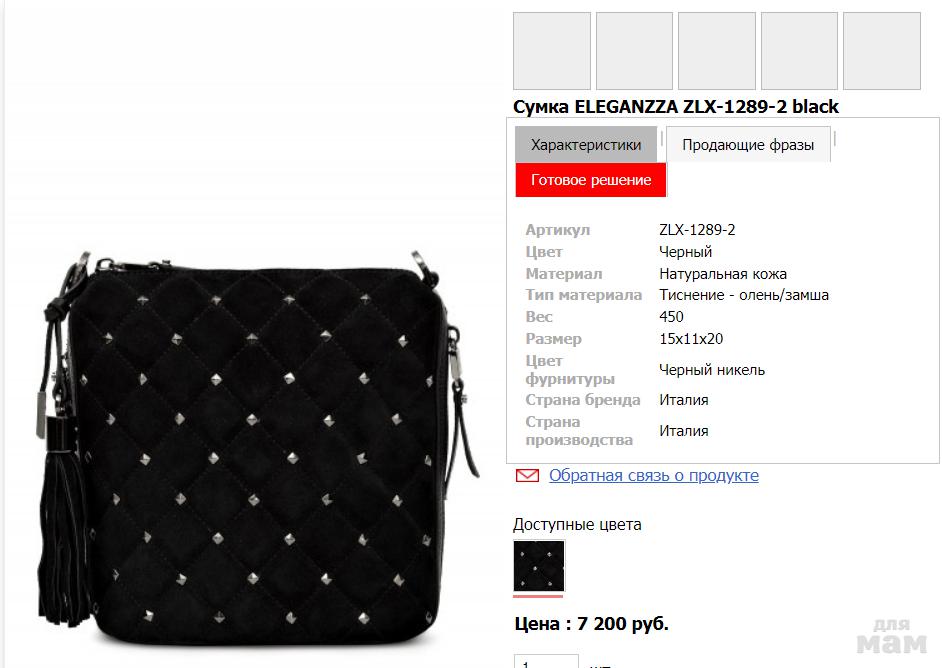The height and width of the screenshot is (668, 942).
Task: Click the Натуральная кожа material value
Action: pyautogui.click(x=723, y=274)
